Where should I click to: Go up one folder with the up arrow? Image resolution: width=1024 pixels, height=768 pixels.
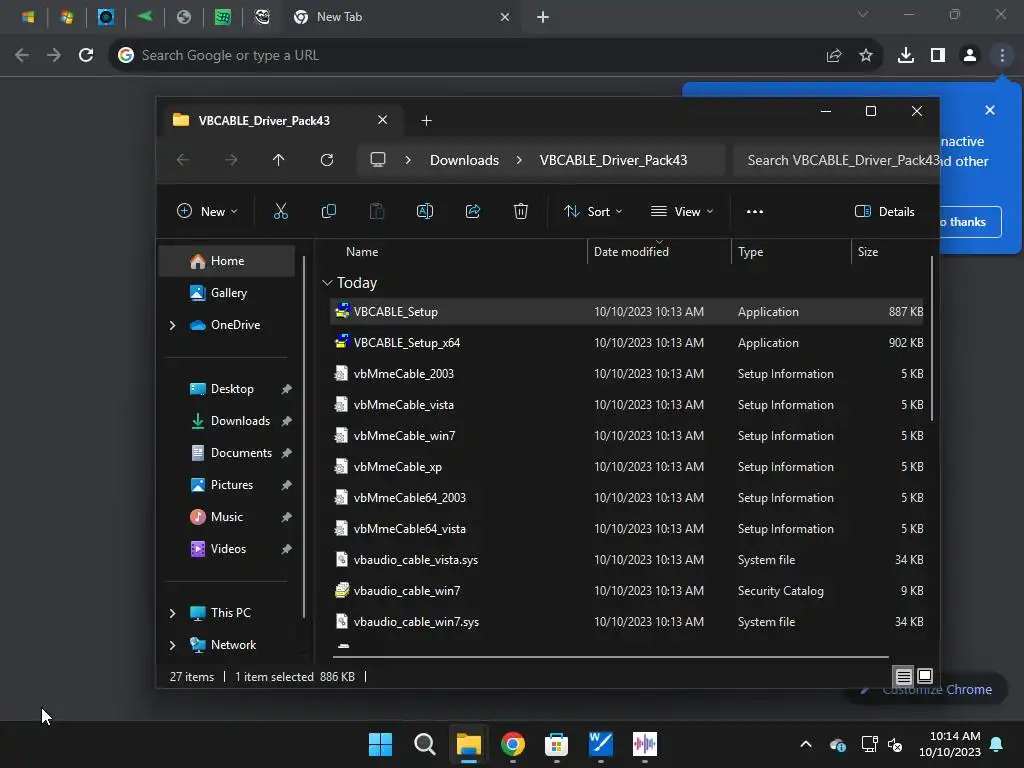coord(278,160)
